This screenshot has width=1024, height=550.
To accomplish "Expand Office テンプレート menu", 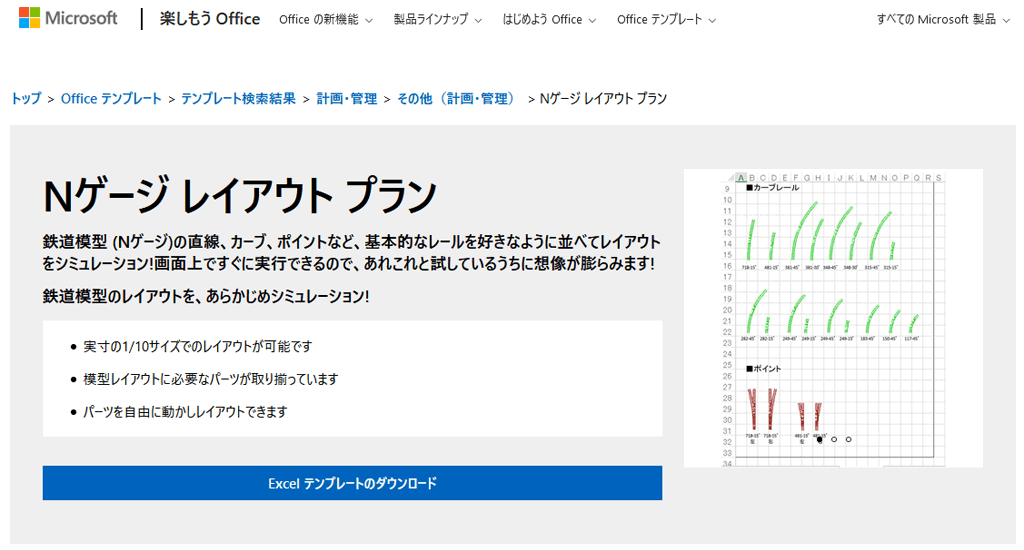I will pos(666,20).
